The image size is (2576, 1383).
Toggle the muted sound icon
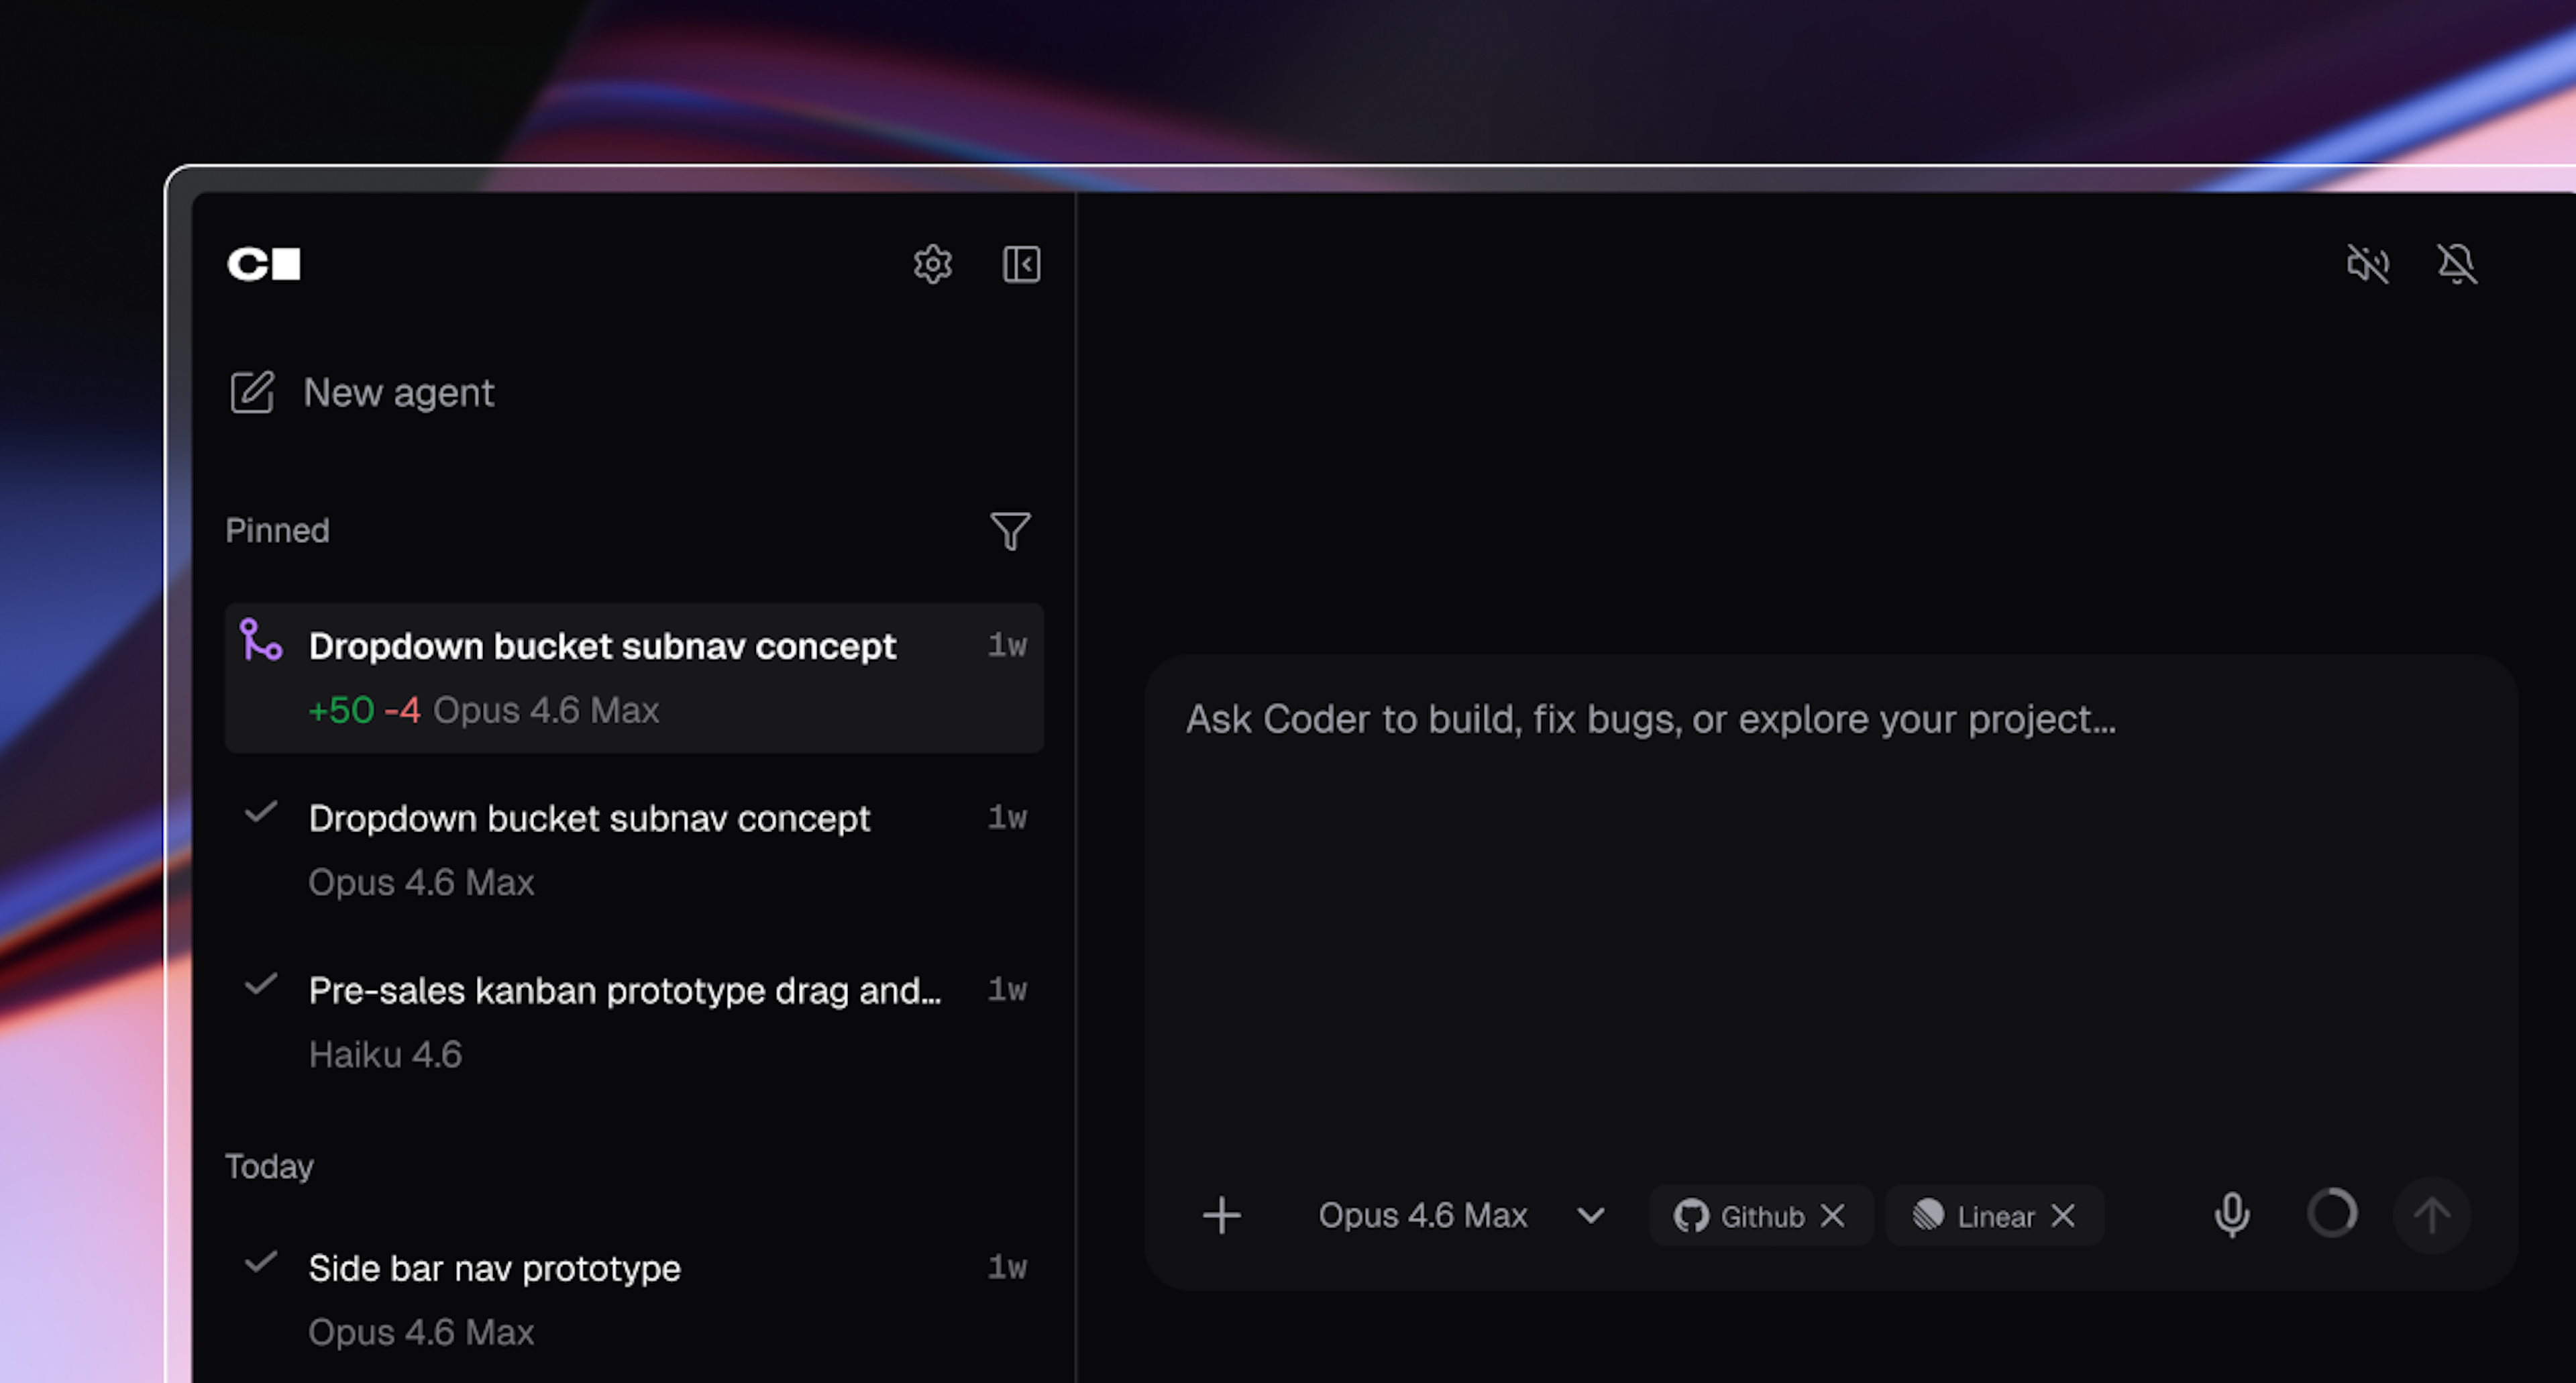[2367, 264]
